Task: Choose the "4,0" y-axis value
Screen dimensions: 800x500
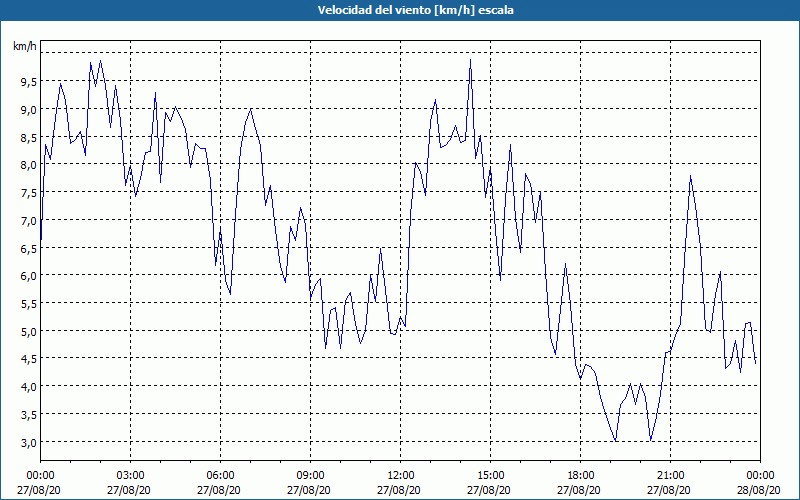Action: 29,387
